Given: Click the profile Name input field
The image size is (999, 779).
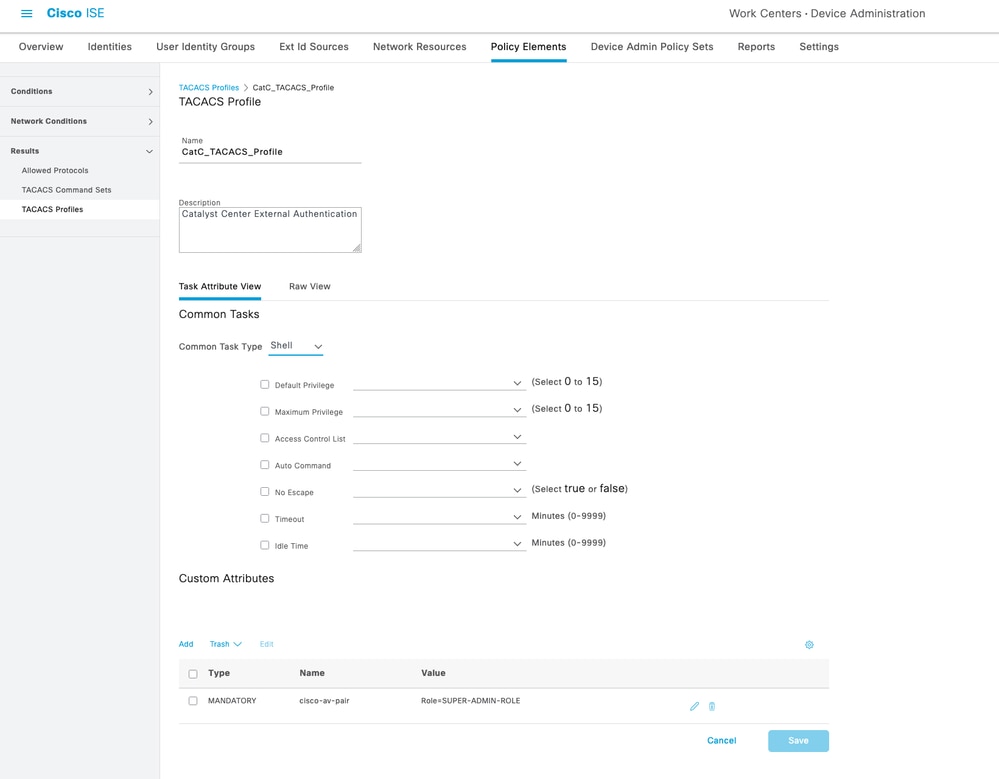Looking at the screenshot, I should click(270, 152).
